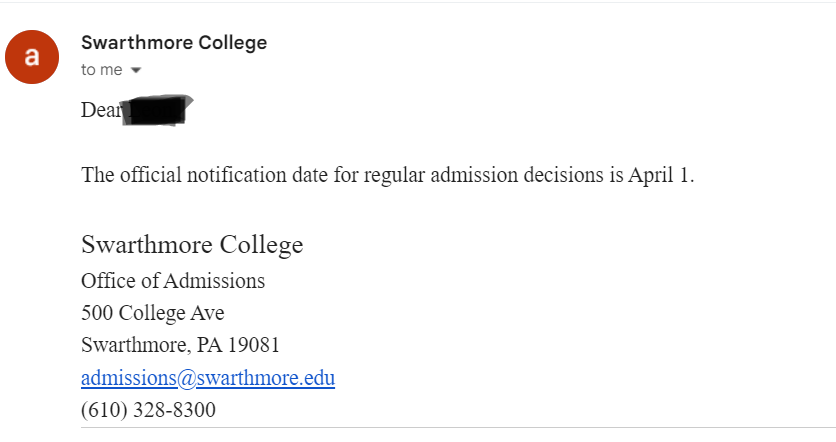Click the 19081 zip code
This screenshot has height=442, width=836.
tap(255, 345)
